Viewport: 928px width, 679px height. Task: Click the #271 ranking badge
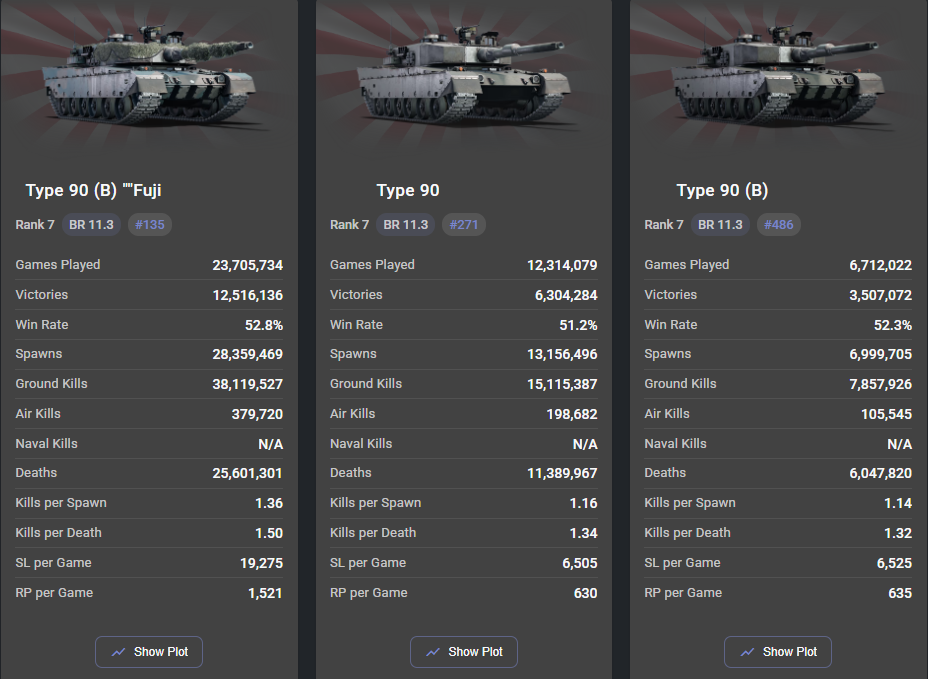[x=464, y=225]
